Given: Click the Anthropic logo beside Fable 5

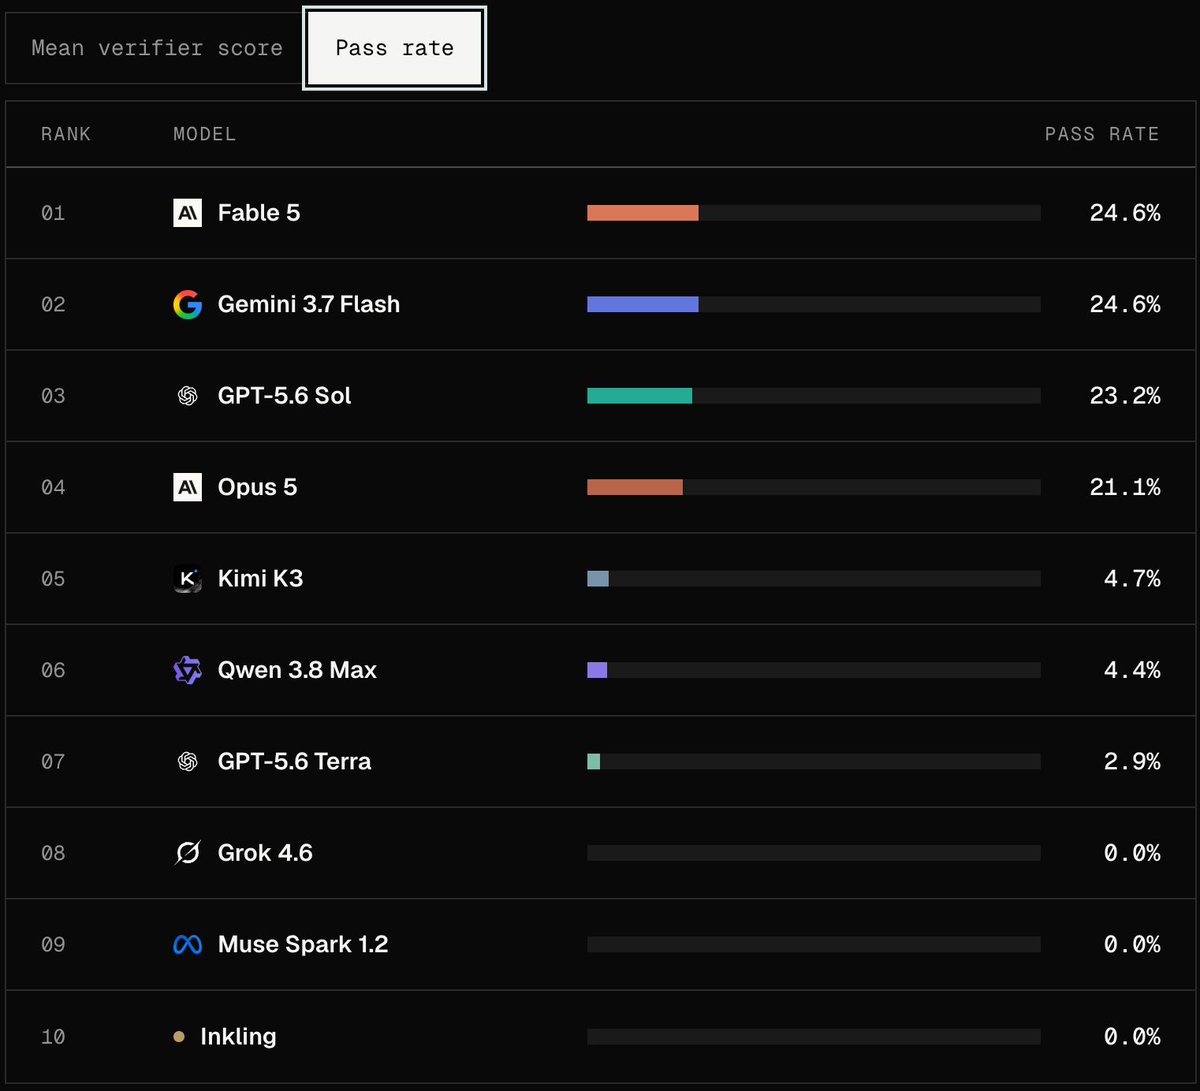Looking at the screenshot, I should coord(187,213).
